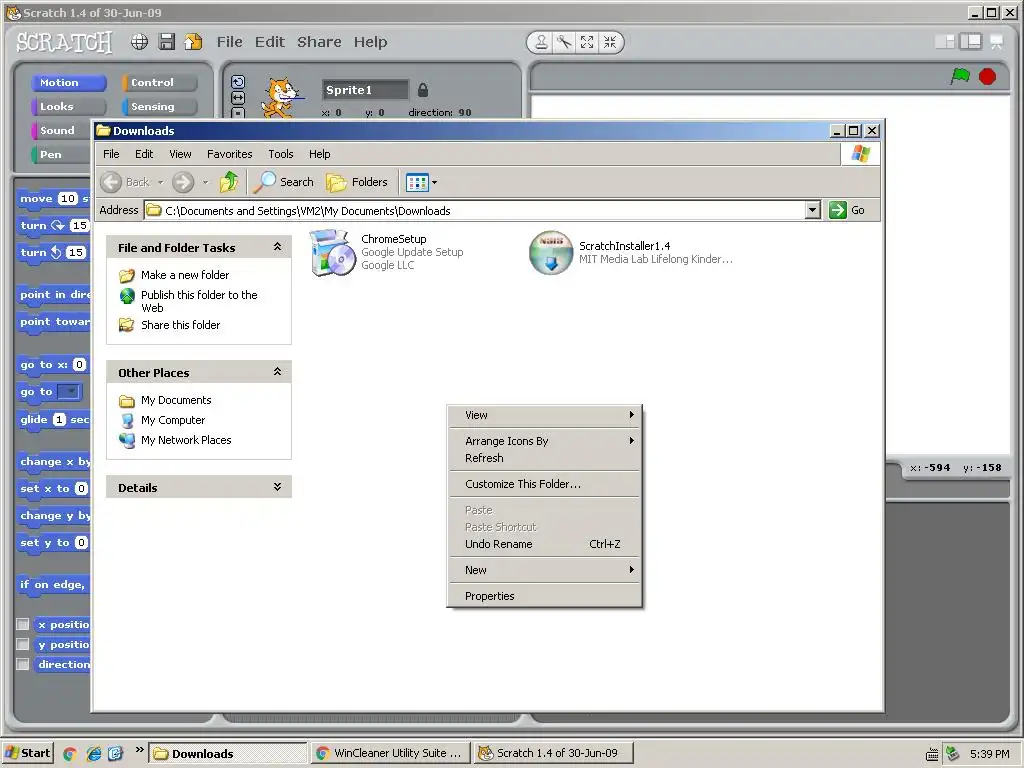Image resolution: width=1024 pixels, height=768 pixels.
Task: Select the Scratch shrink sprite tool
Action: pos(610,42)
